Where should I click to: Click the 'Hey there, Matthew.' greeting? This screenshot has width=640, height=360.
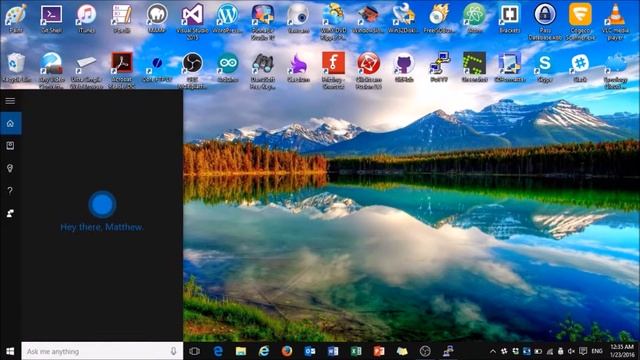click(x=102, y=227)
